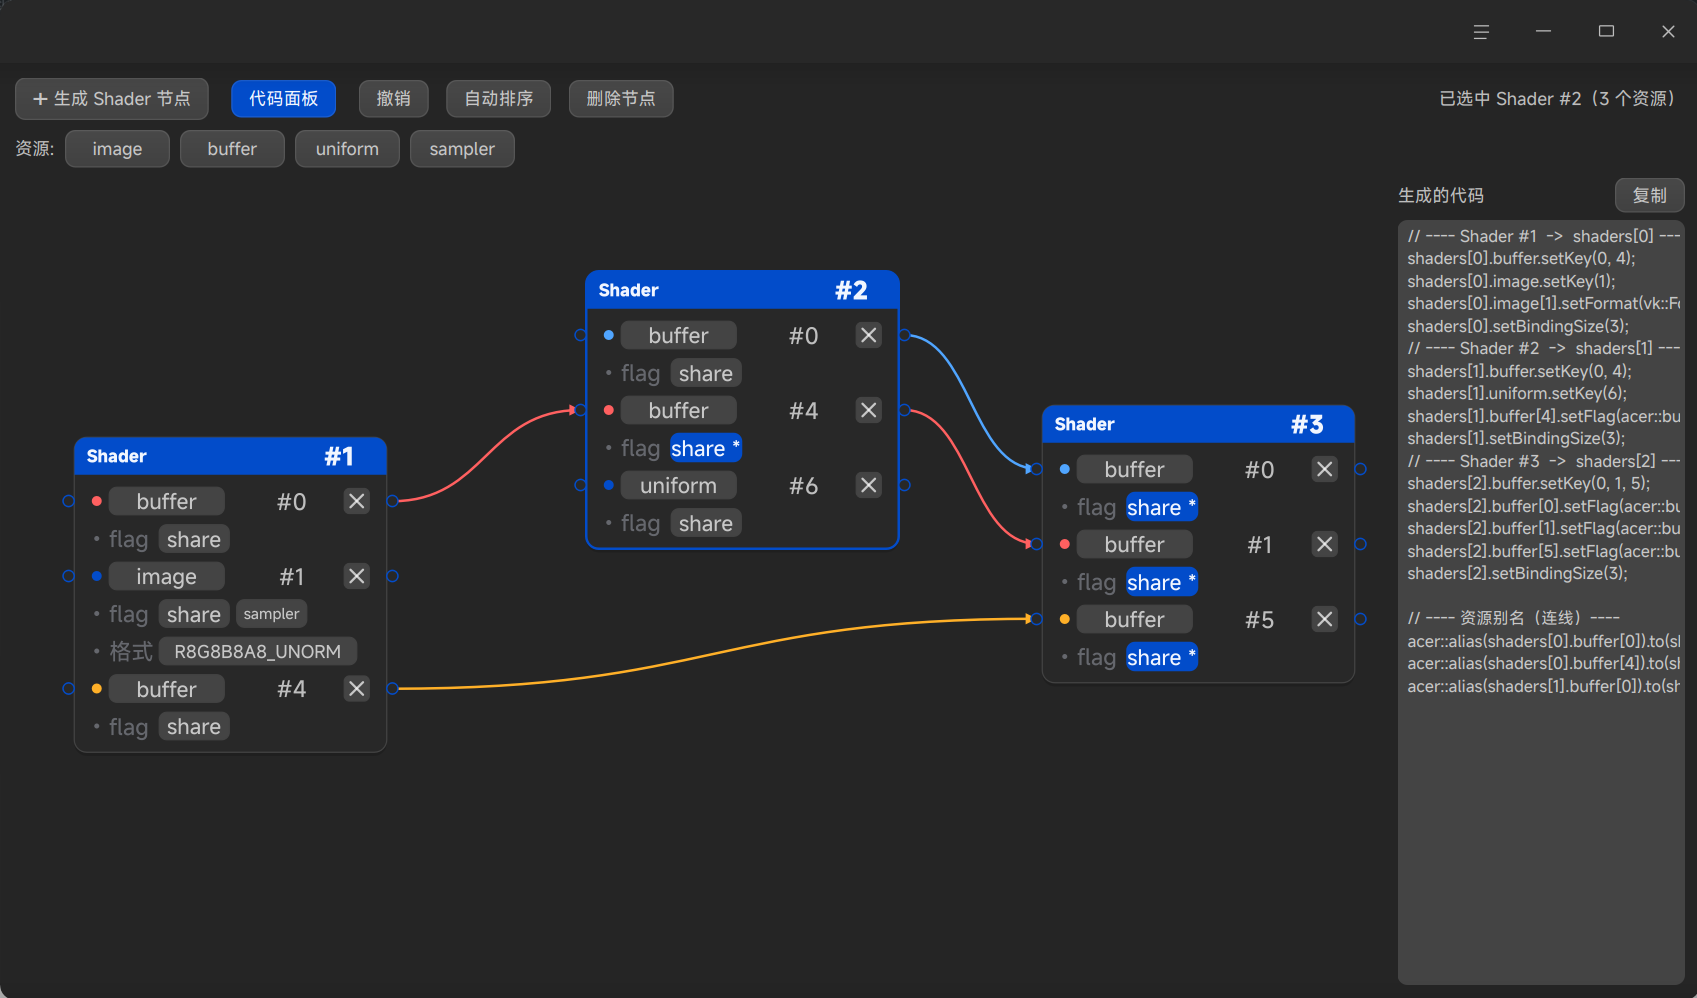Remove buffer #1 from Shader #3
The width and height of the screenshot is (1697, 998).
point(1325,544)
